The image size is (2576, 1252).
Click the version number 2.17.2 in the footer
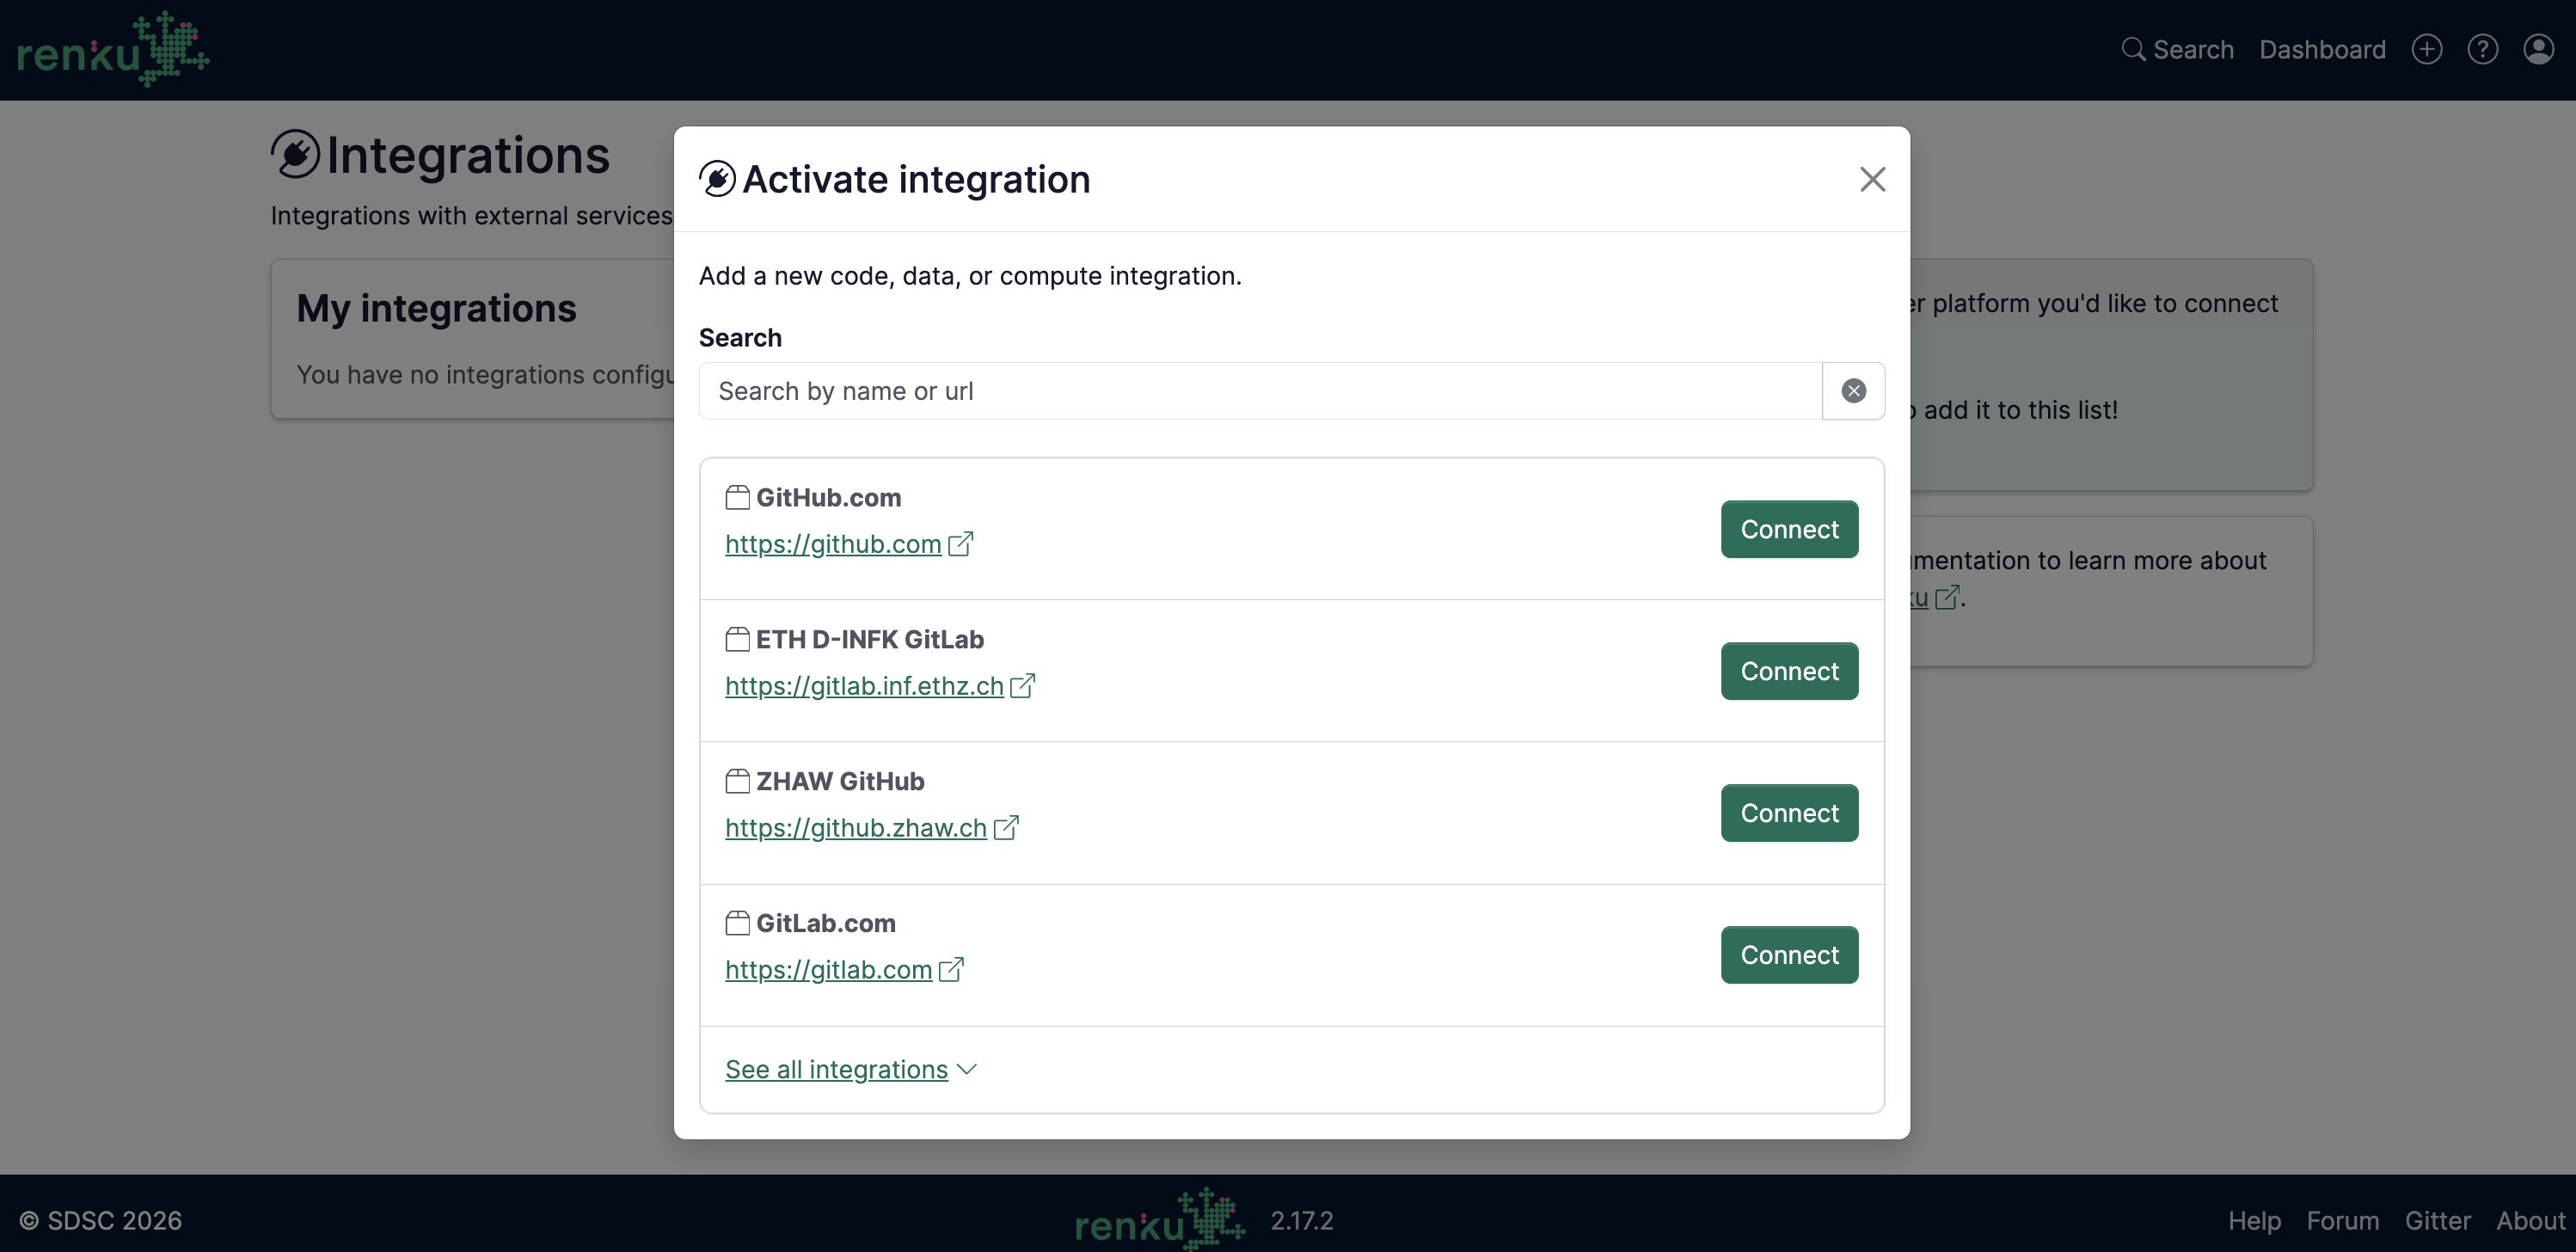pyautogui.click(x=1301, y=1220)
